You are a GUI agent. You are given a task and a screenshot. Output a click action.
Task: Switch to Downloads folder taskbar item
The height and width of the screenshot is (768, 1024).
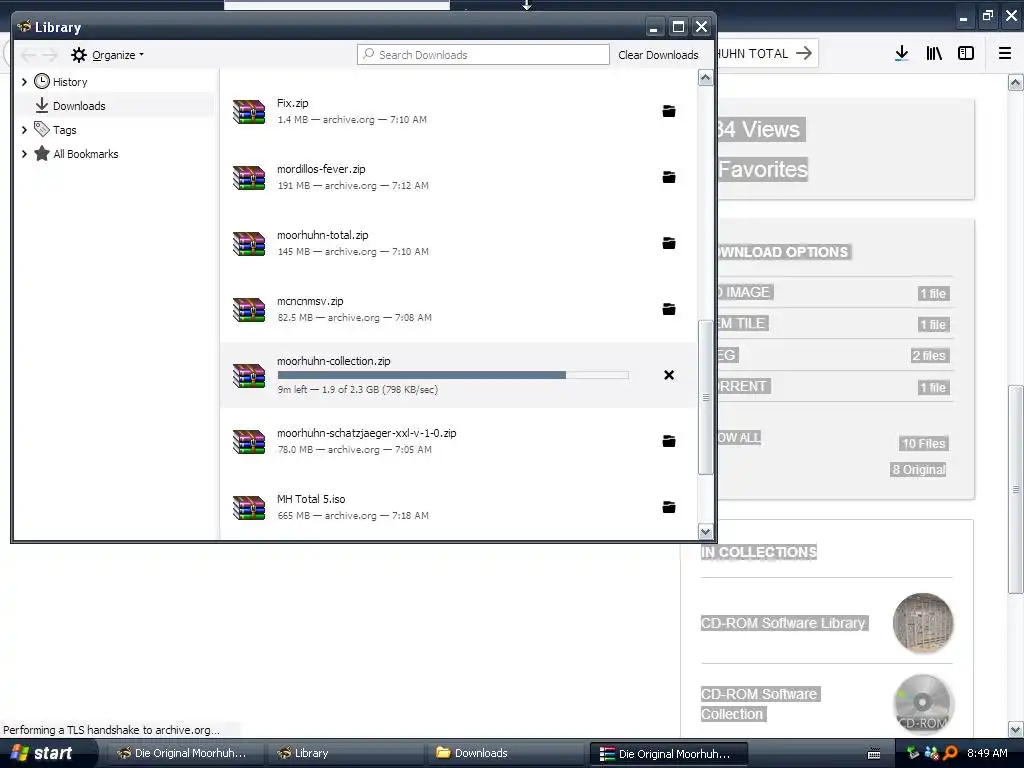[507, 753]
